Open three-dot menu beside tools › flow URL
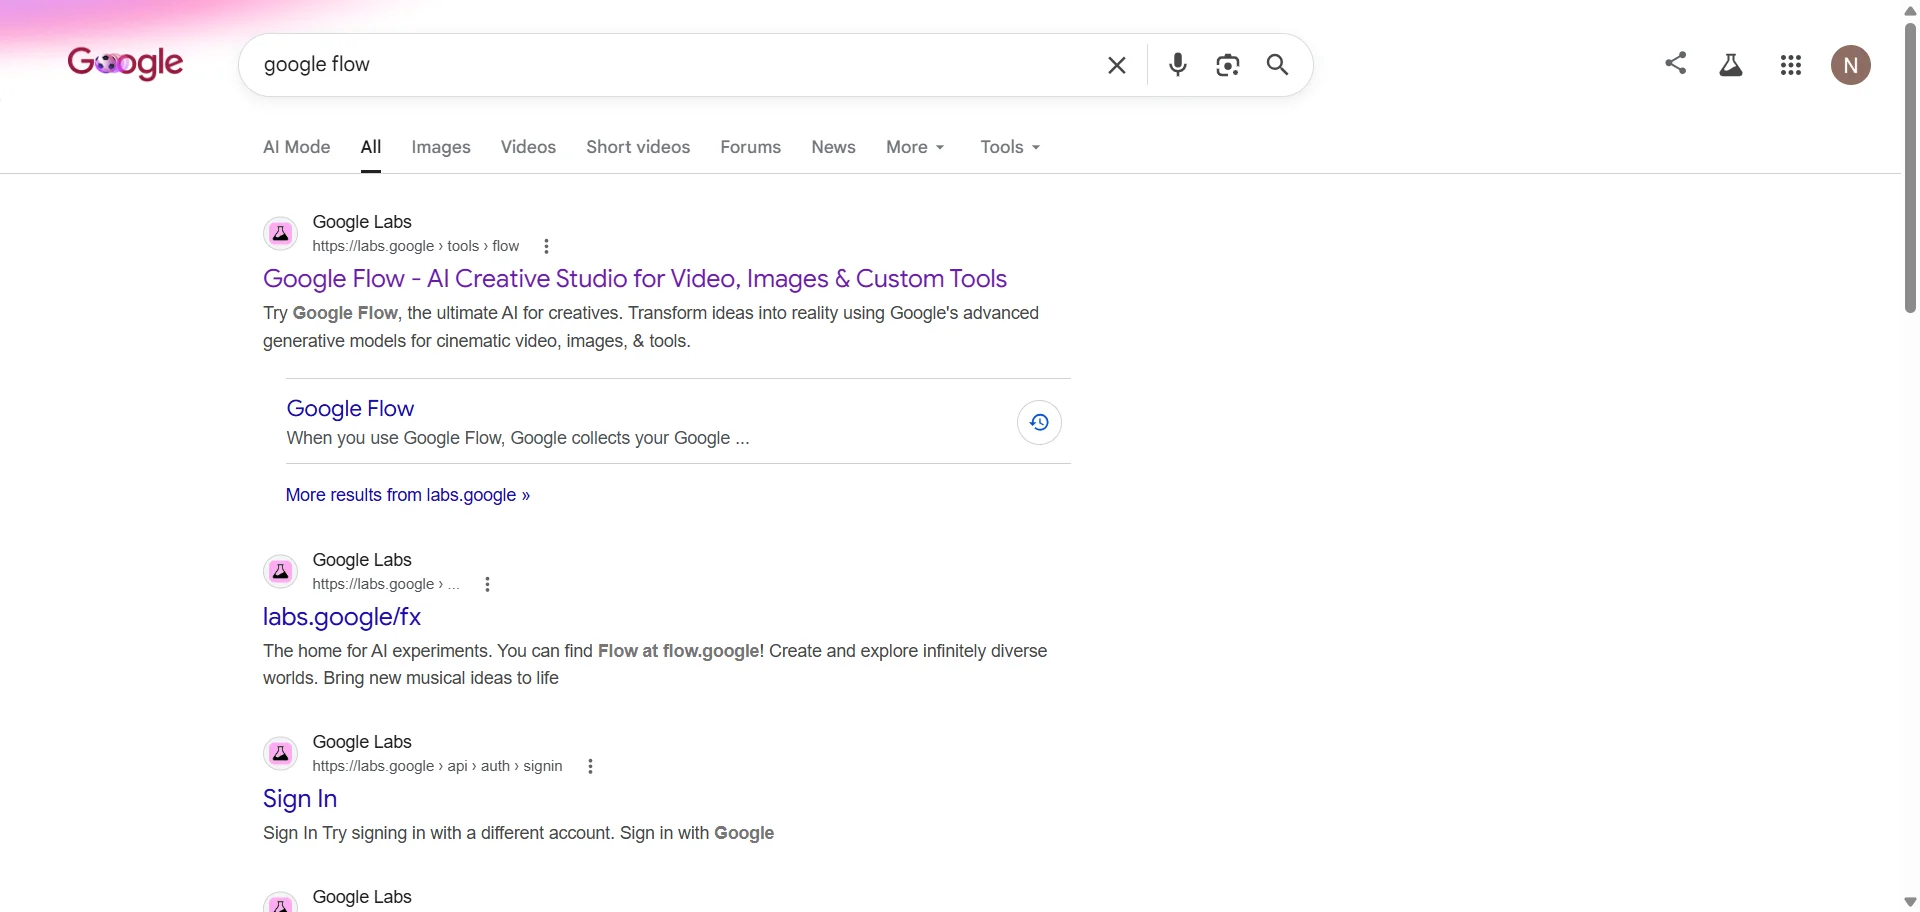Viewport: 1920px width, 912px height. pyautogui.click(x=547, y=247)
